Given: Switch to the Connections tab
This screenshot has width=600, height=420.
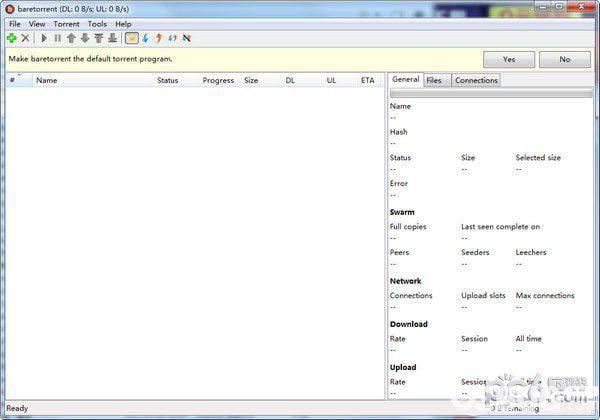Looking at the screenshot, I should pos(476,80).
